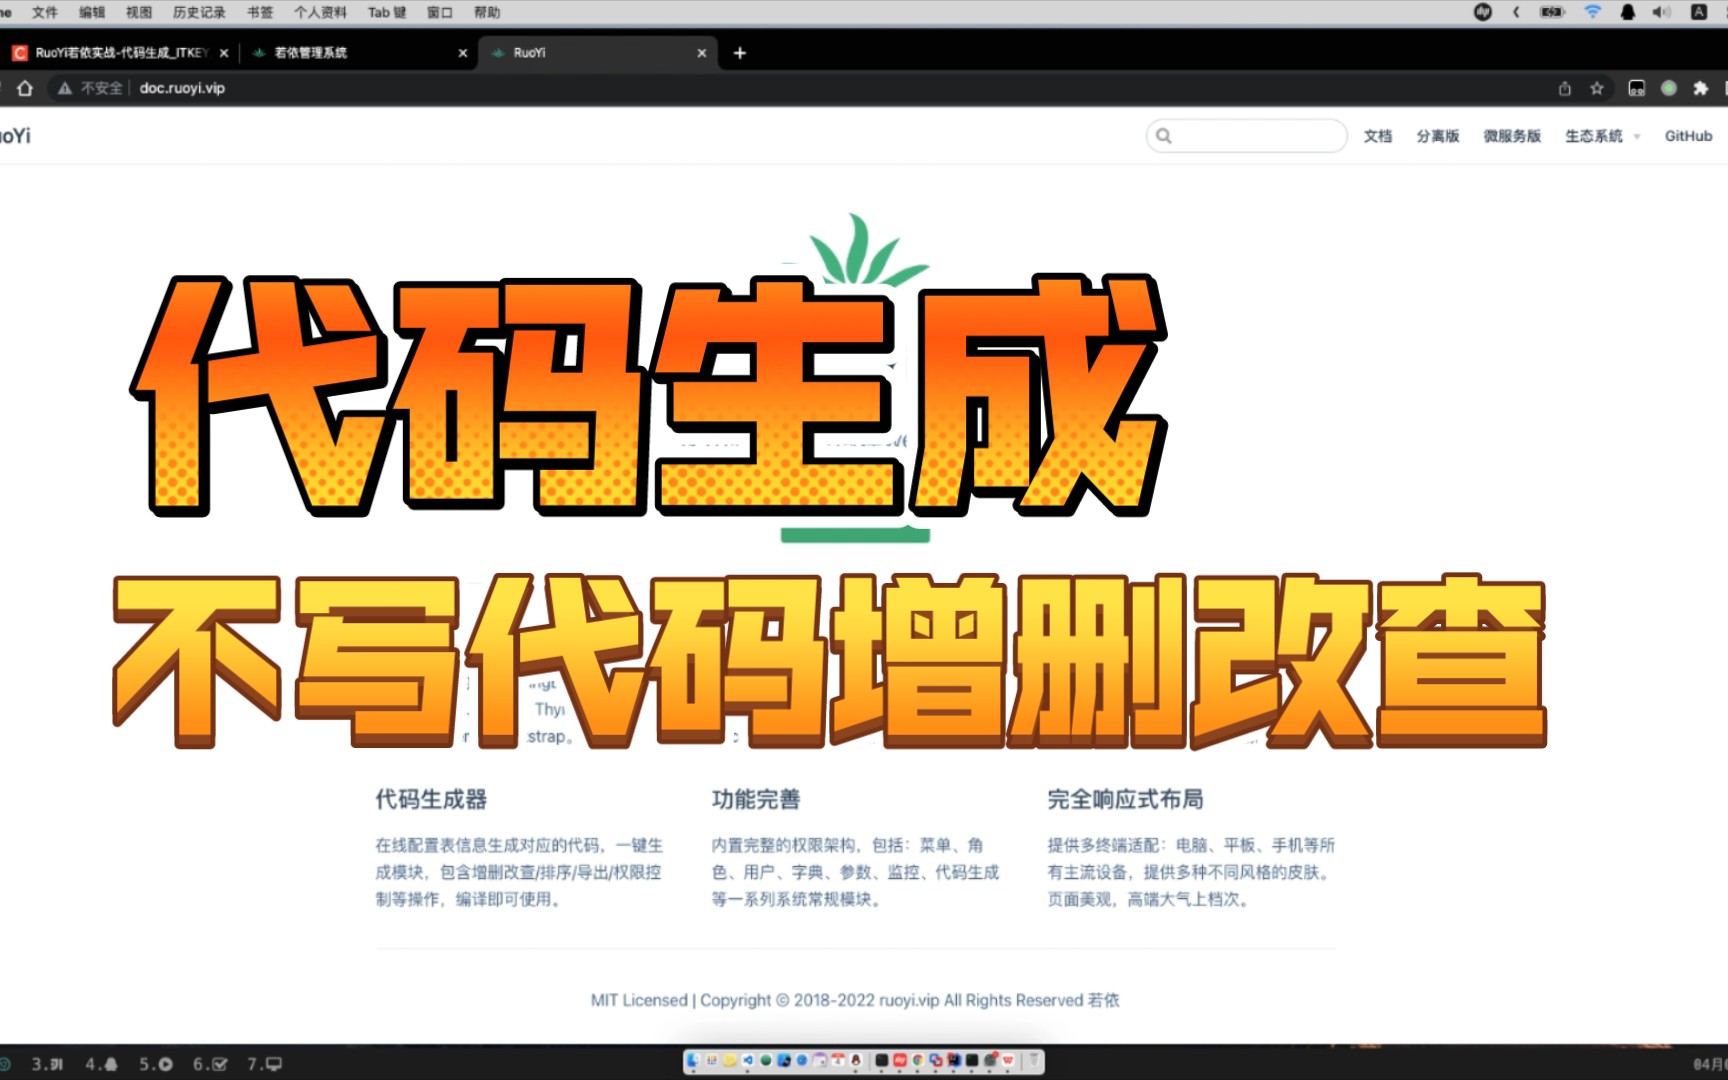
Task: Open the Chrome extensions puzzle icon
Action: 1700,89
